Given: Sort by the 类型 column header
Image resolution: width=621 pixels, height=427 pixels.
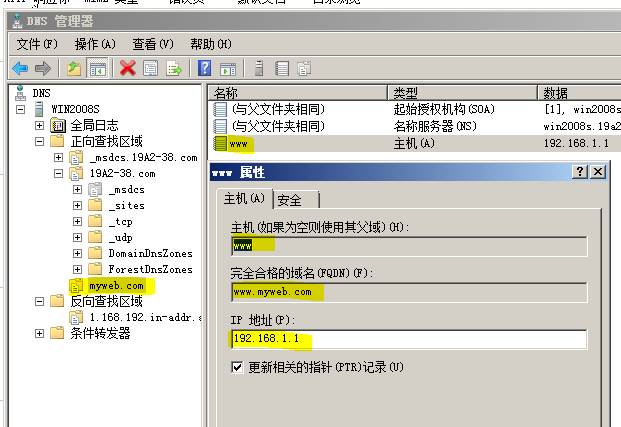Looking at the screenshot, I should coord(462,93).
